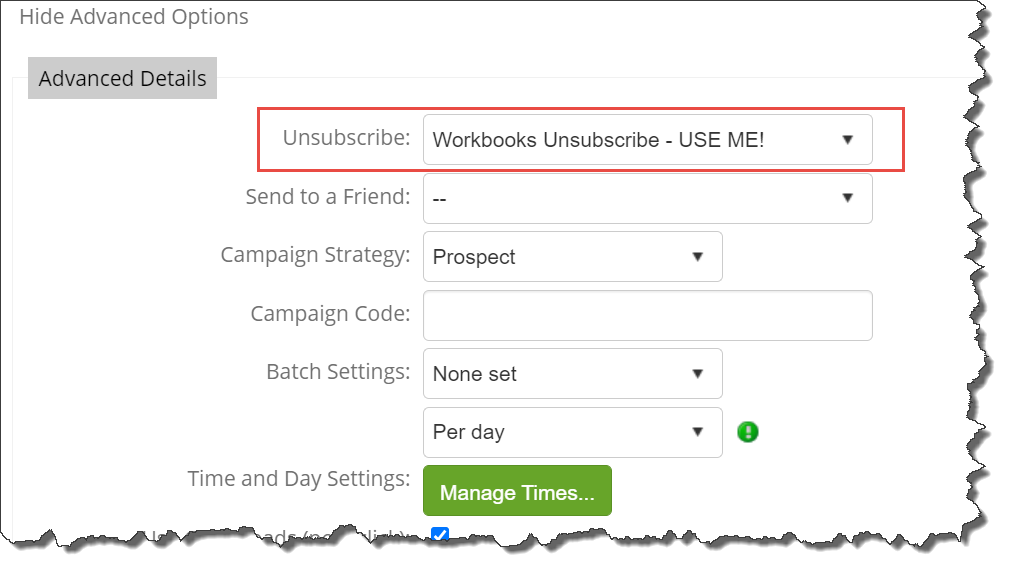This screenshot has height=572, width=1009.
Task: Click the Batch Settings dropdown arrow
Action: point(698,374)
